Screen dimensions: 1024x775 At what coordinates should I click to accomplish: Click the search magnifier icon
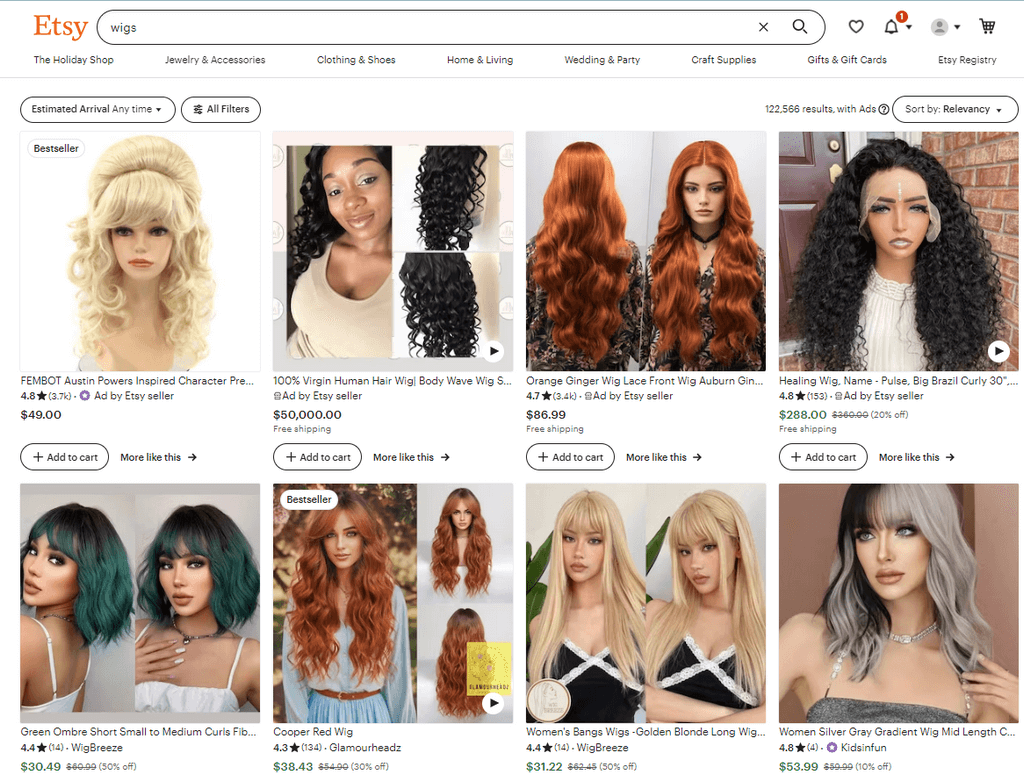click(x=799, y=26)
